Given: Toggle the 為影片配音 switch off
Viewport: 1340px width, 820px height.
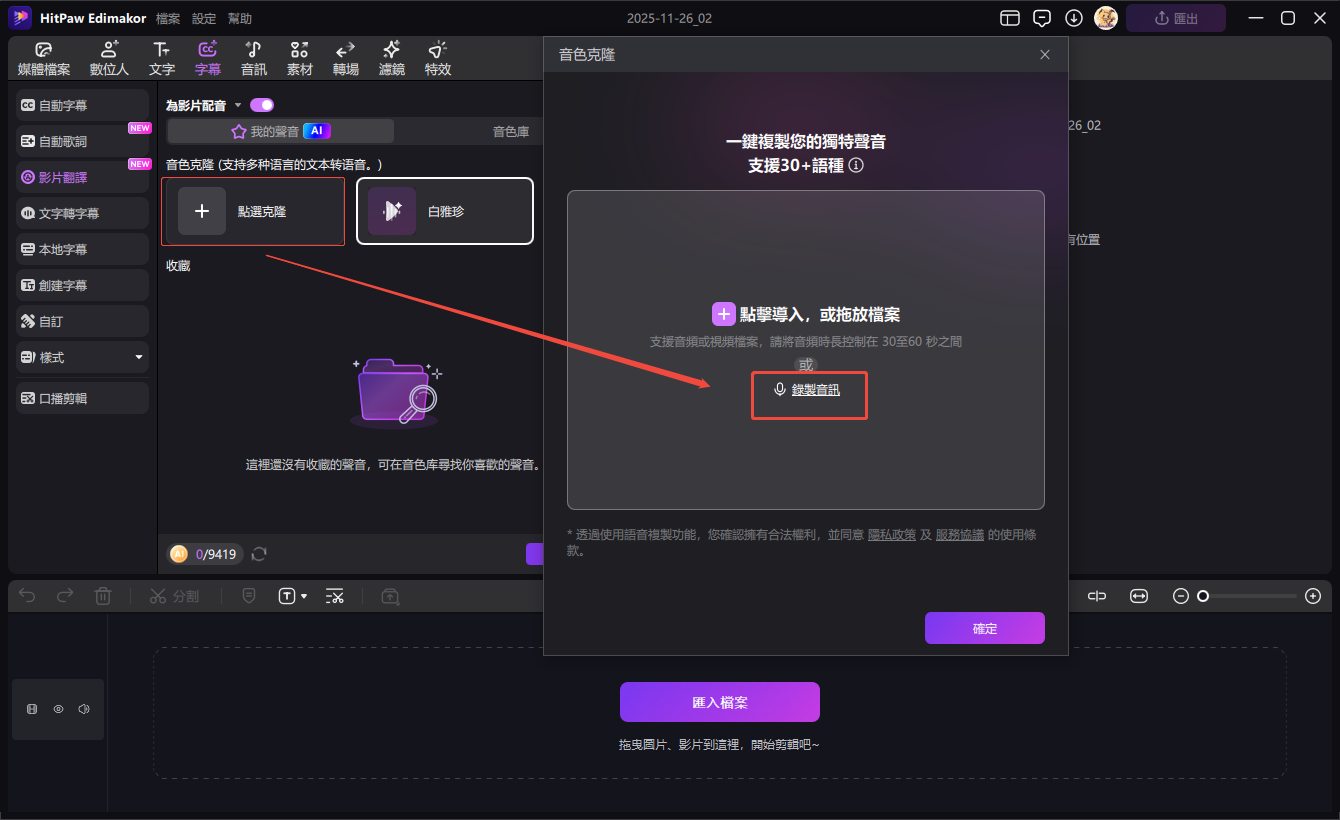Looking at the screenshot, I should pos(262,105).
